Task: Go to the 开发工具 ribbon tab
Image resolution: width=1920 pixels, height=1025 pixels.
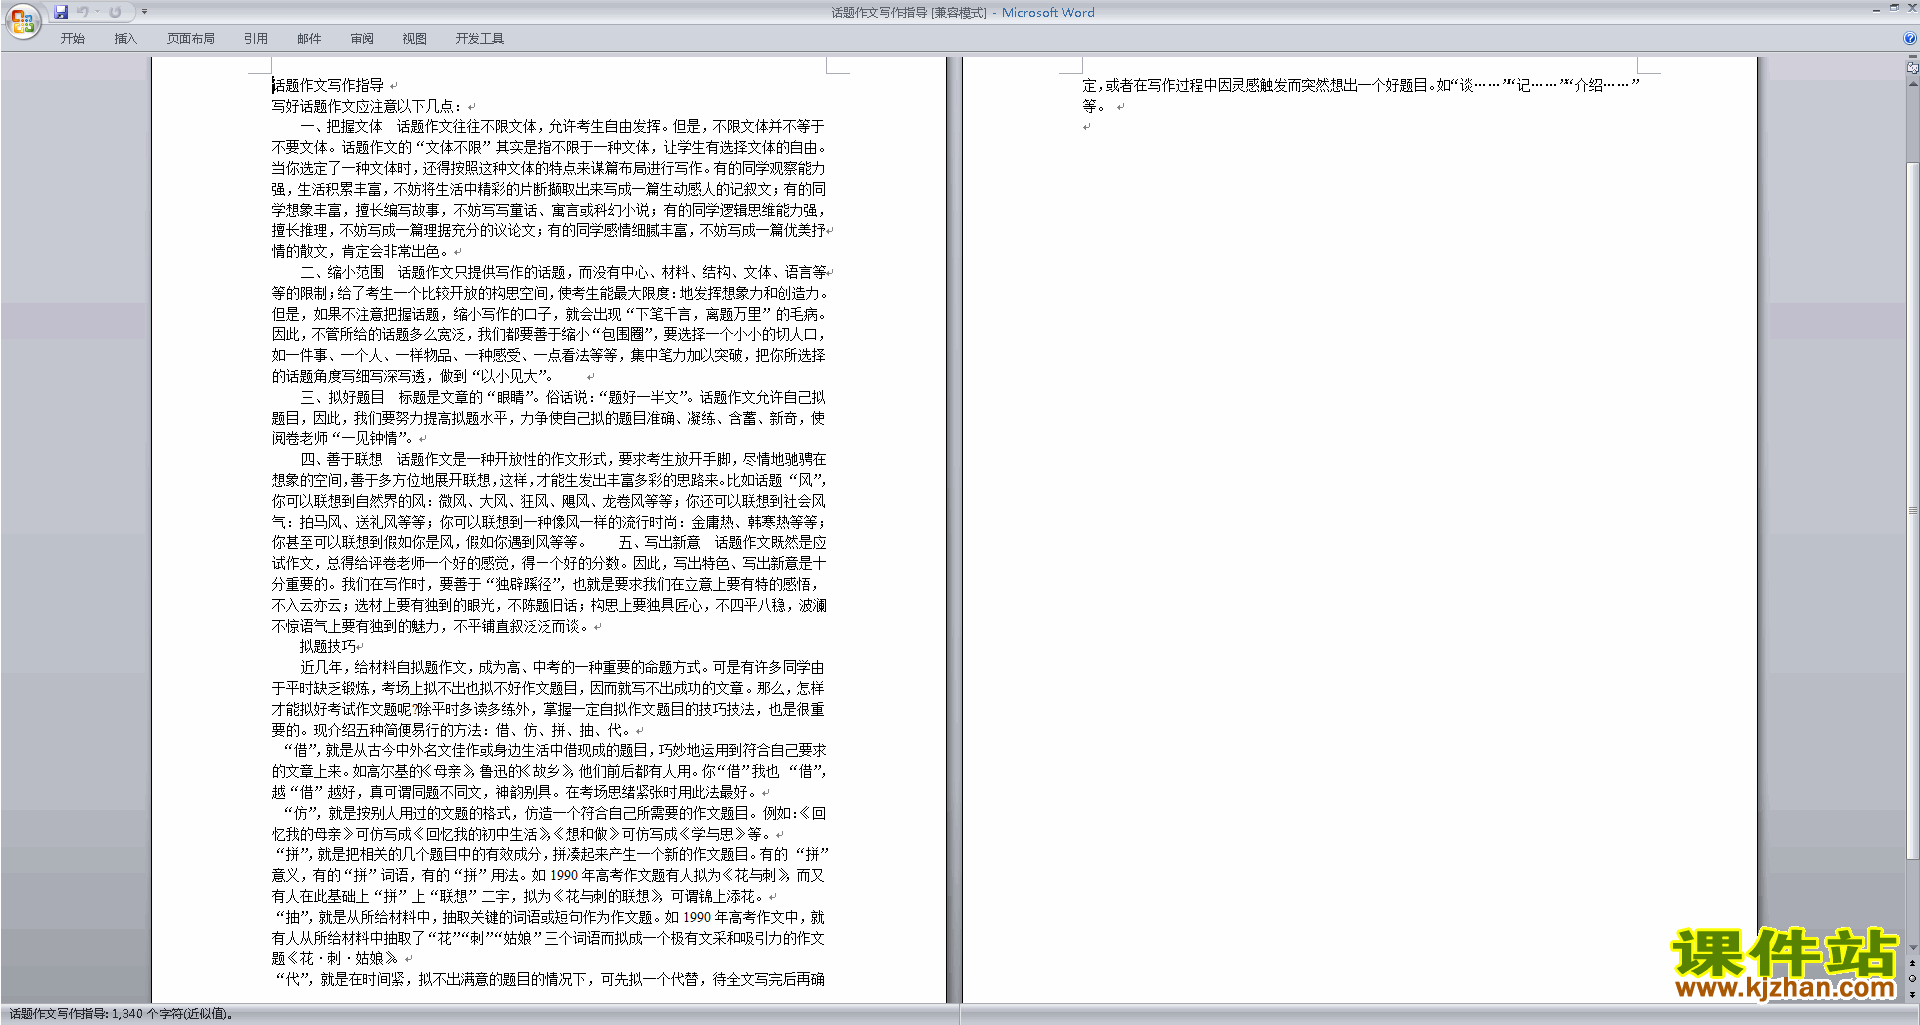Action: (480, 39)
